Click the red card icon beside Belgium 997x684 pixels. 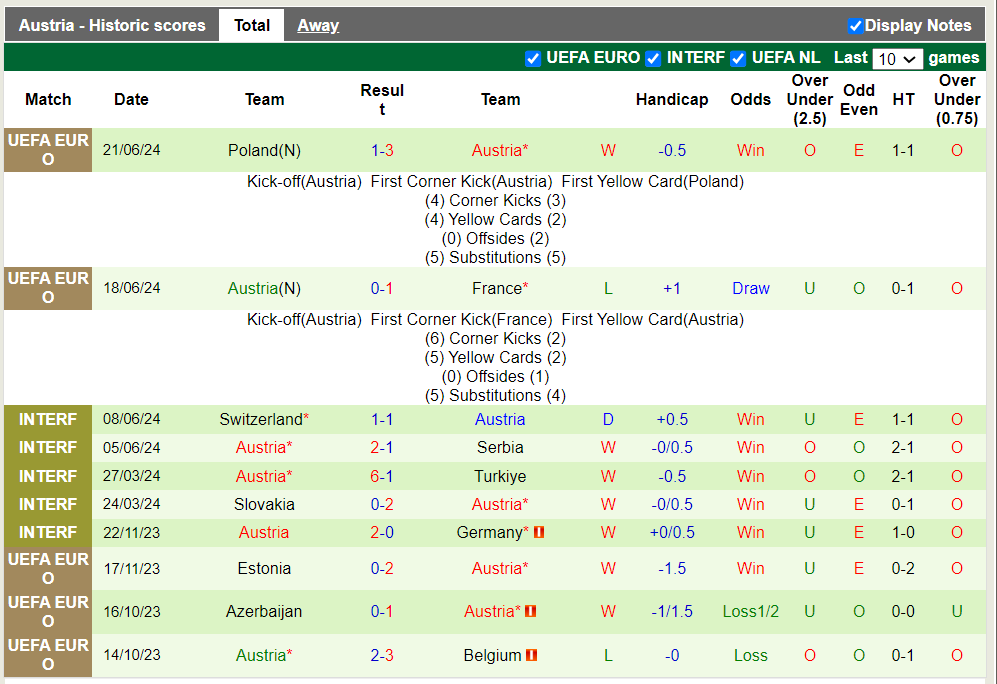tap(531, 656)
